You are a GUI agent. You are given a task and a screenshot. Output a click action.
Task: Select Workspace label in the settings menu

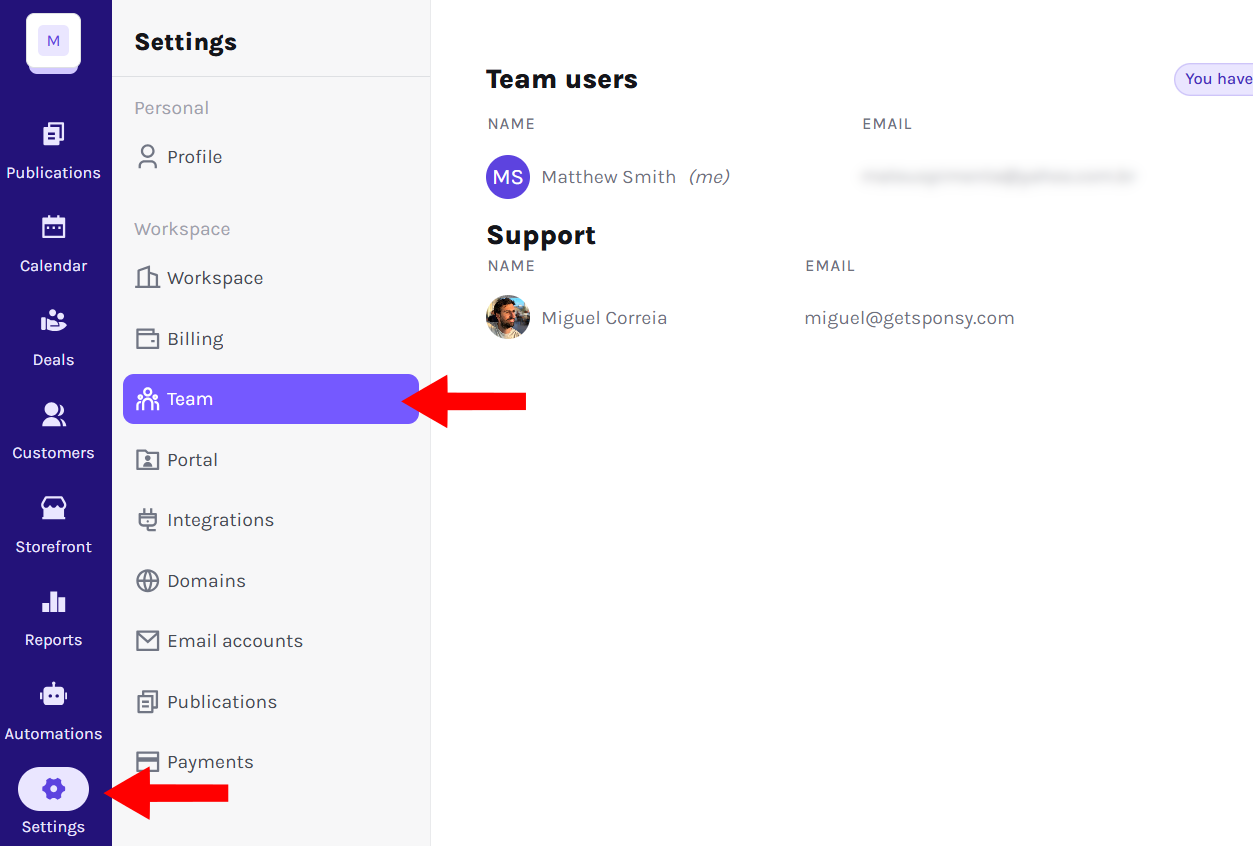pyautogui.click(x=215, y=278)
